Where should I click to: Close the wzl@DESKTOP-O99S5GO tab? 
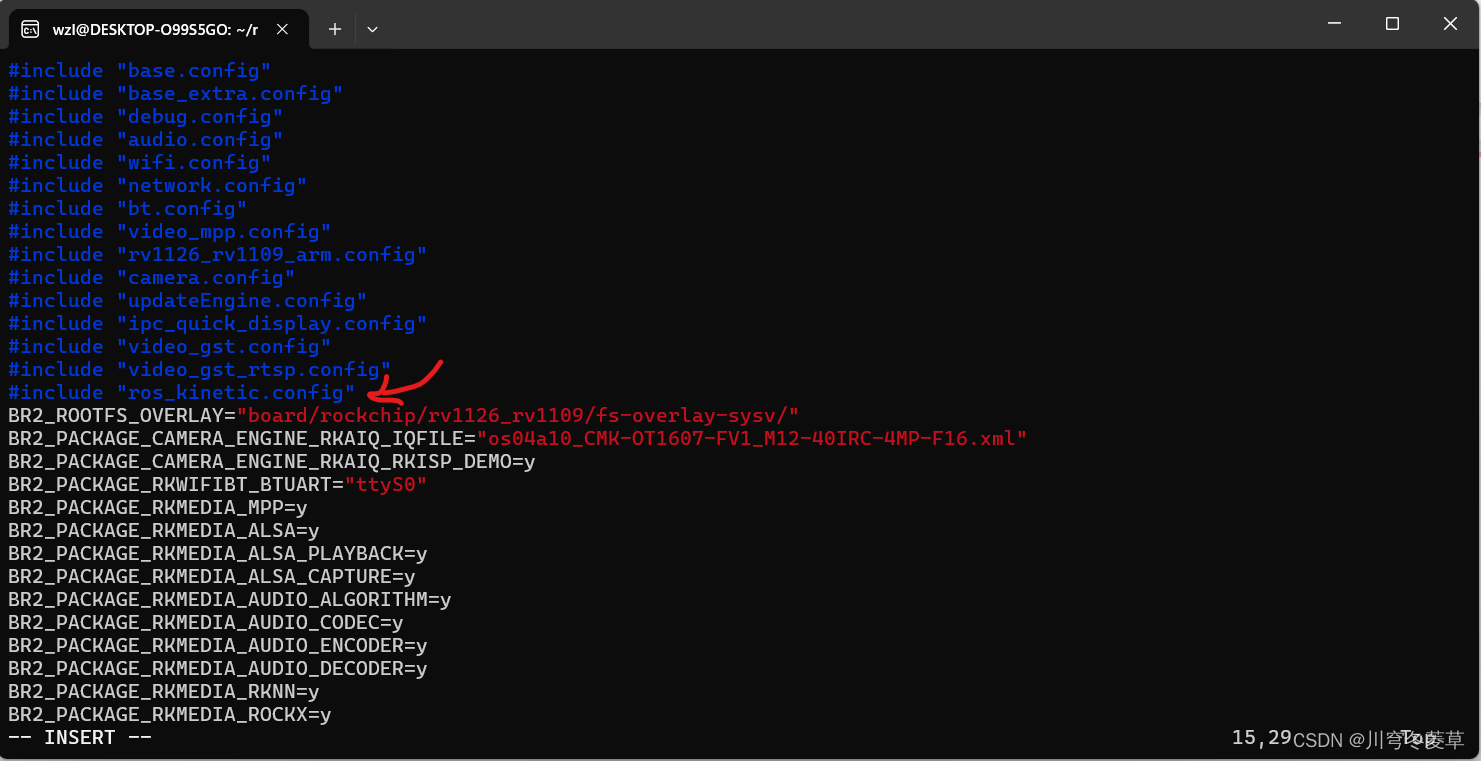281,29
